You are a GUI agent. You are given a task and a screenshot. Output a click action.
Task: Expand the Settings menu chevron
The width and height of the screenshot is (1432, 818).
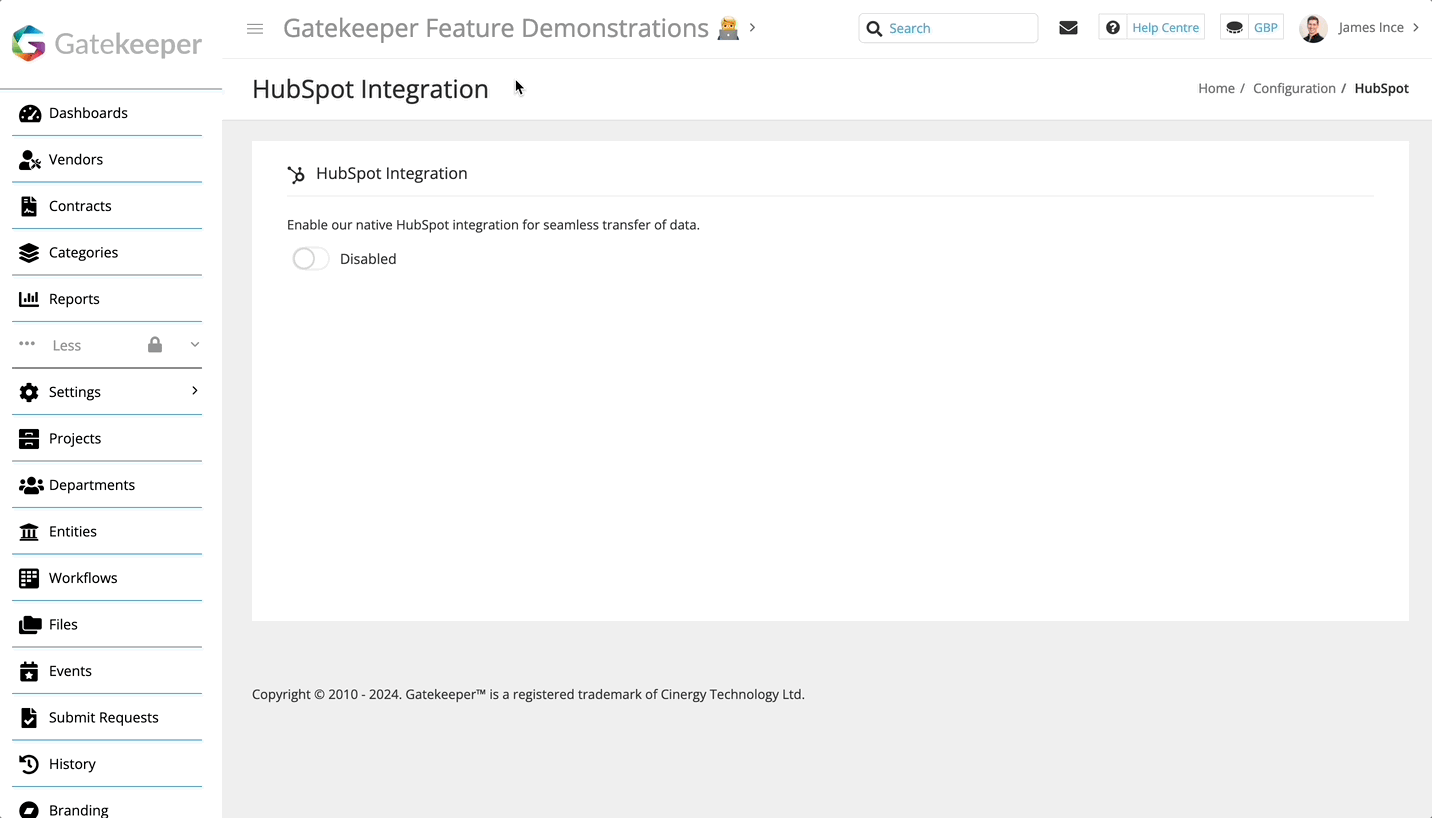(x=194, y=391)
